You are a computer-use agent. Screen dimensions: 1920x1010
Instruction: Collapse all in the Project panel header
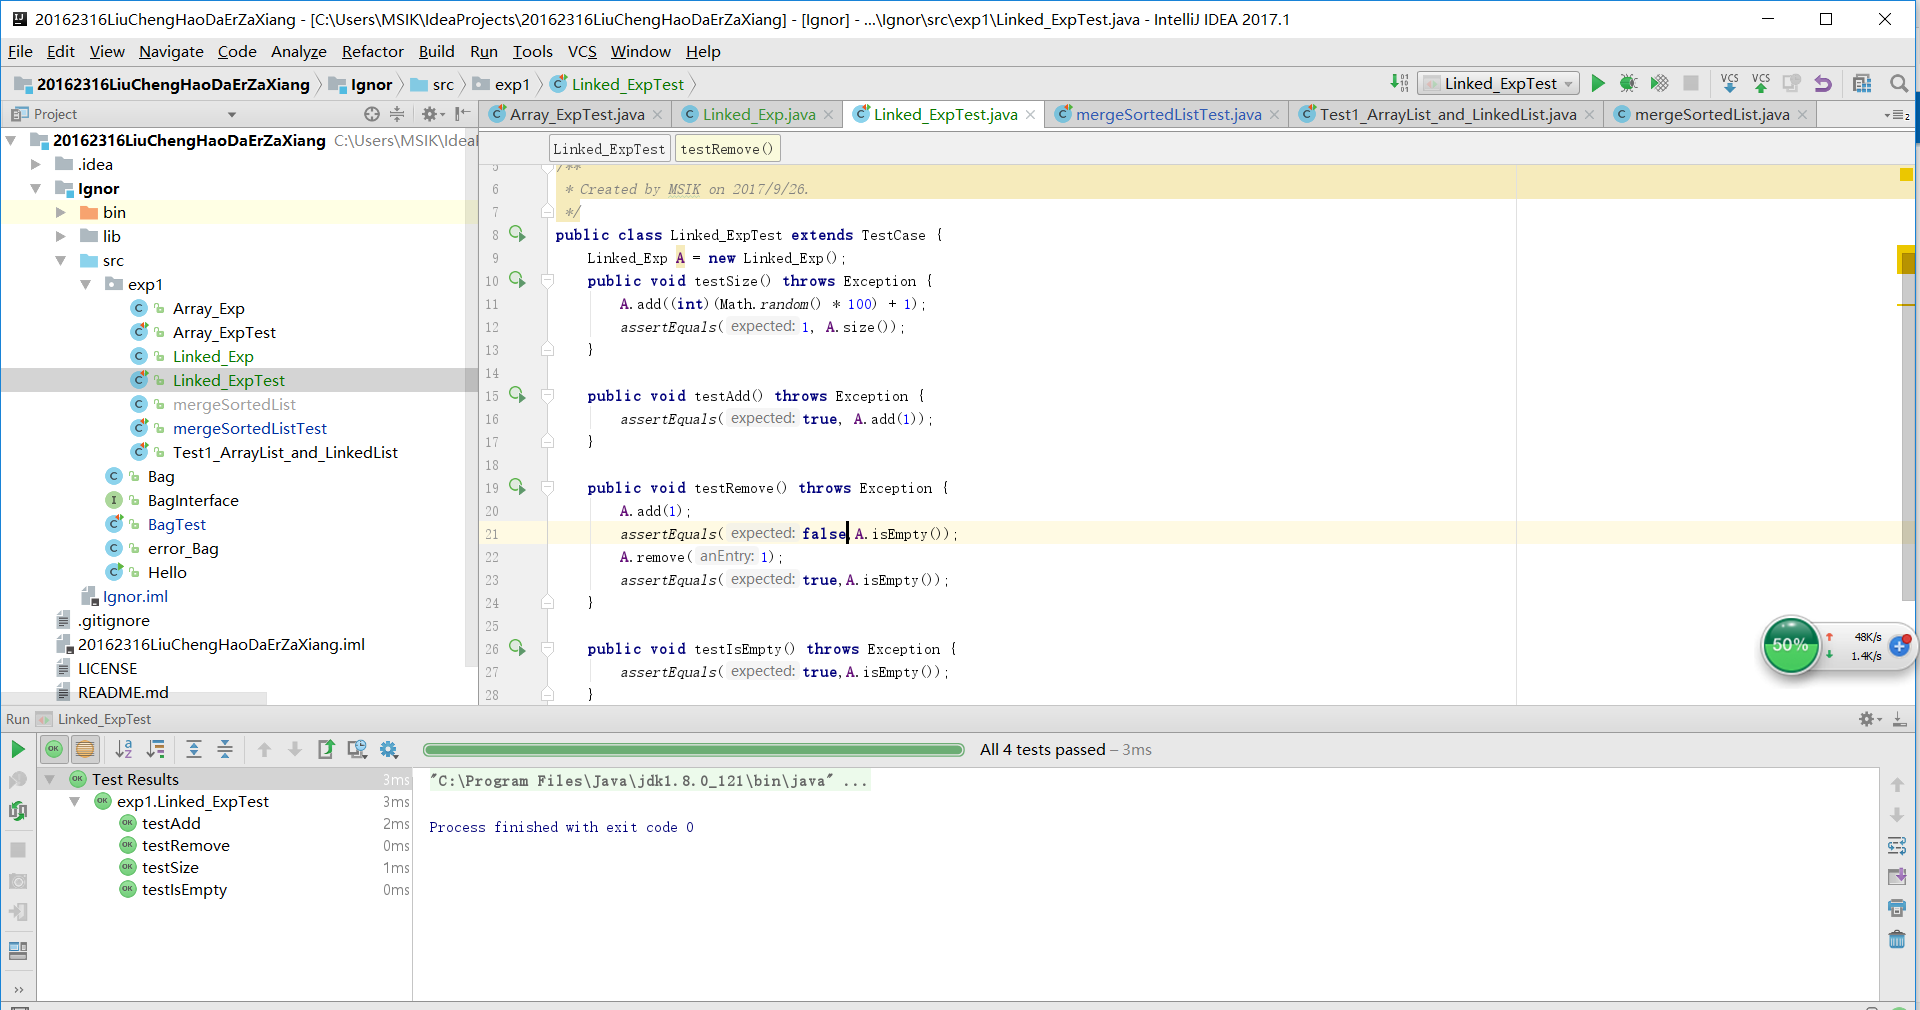click(x=397, y=114)
